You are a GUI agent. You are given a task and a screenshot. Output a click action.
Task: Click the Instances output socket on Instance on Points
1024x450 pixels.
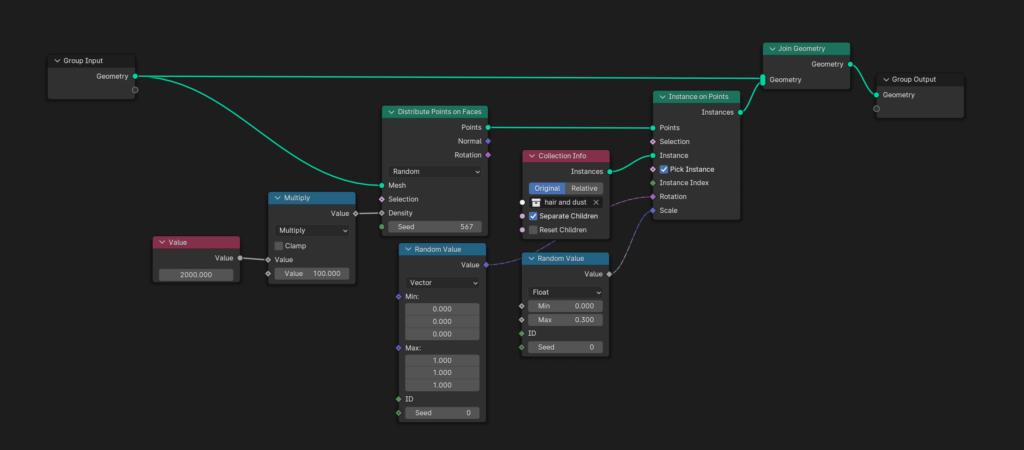tap(740, 112)
